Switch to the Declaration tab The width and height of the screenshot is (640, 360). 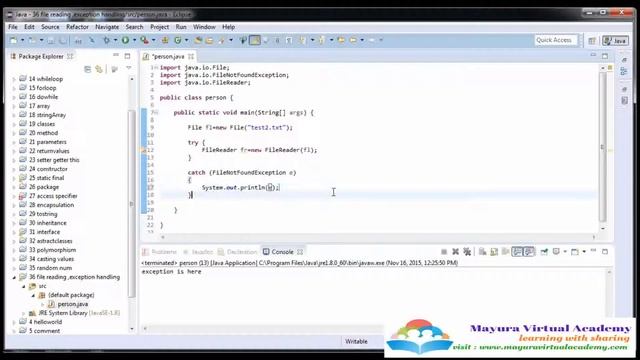pyautogui.click(x=238, y=252)
